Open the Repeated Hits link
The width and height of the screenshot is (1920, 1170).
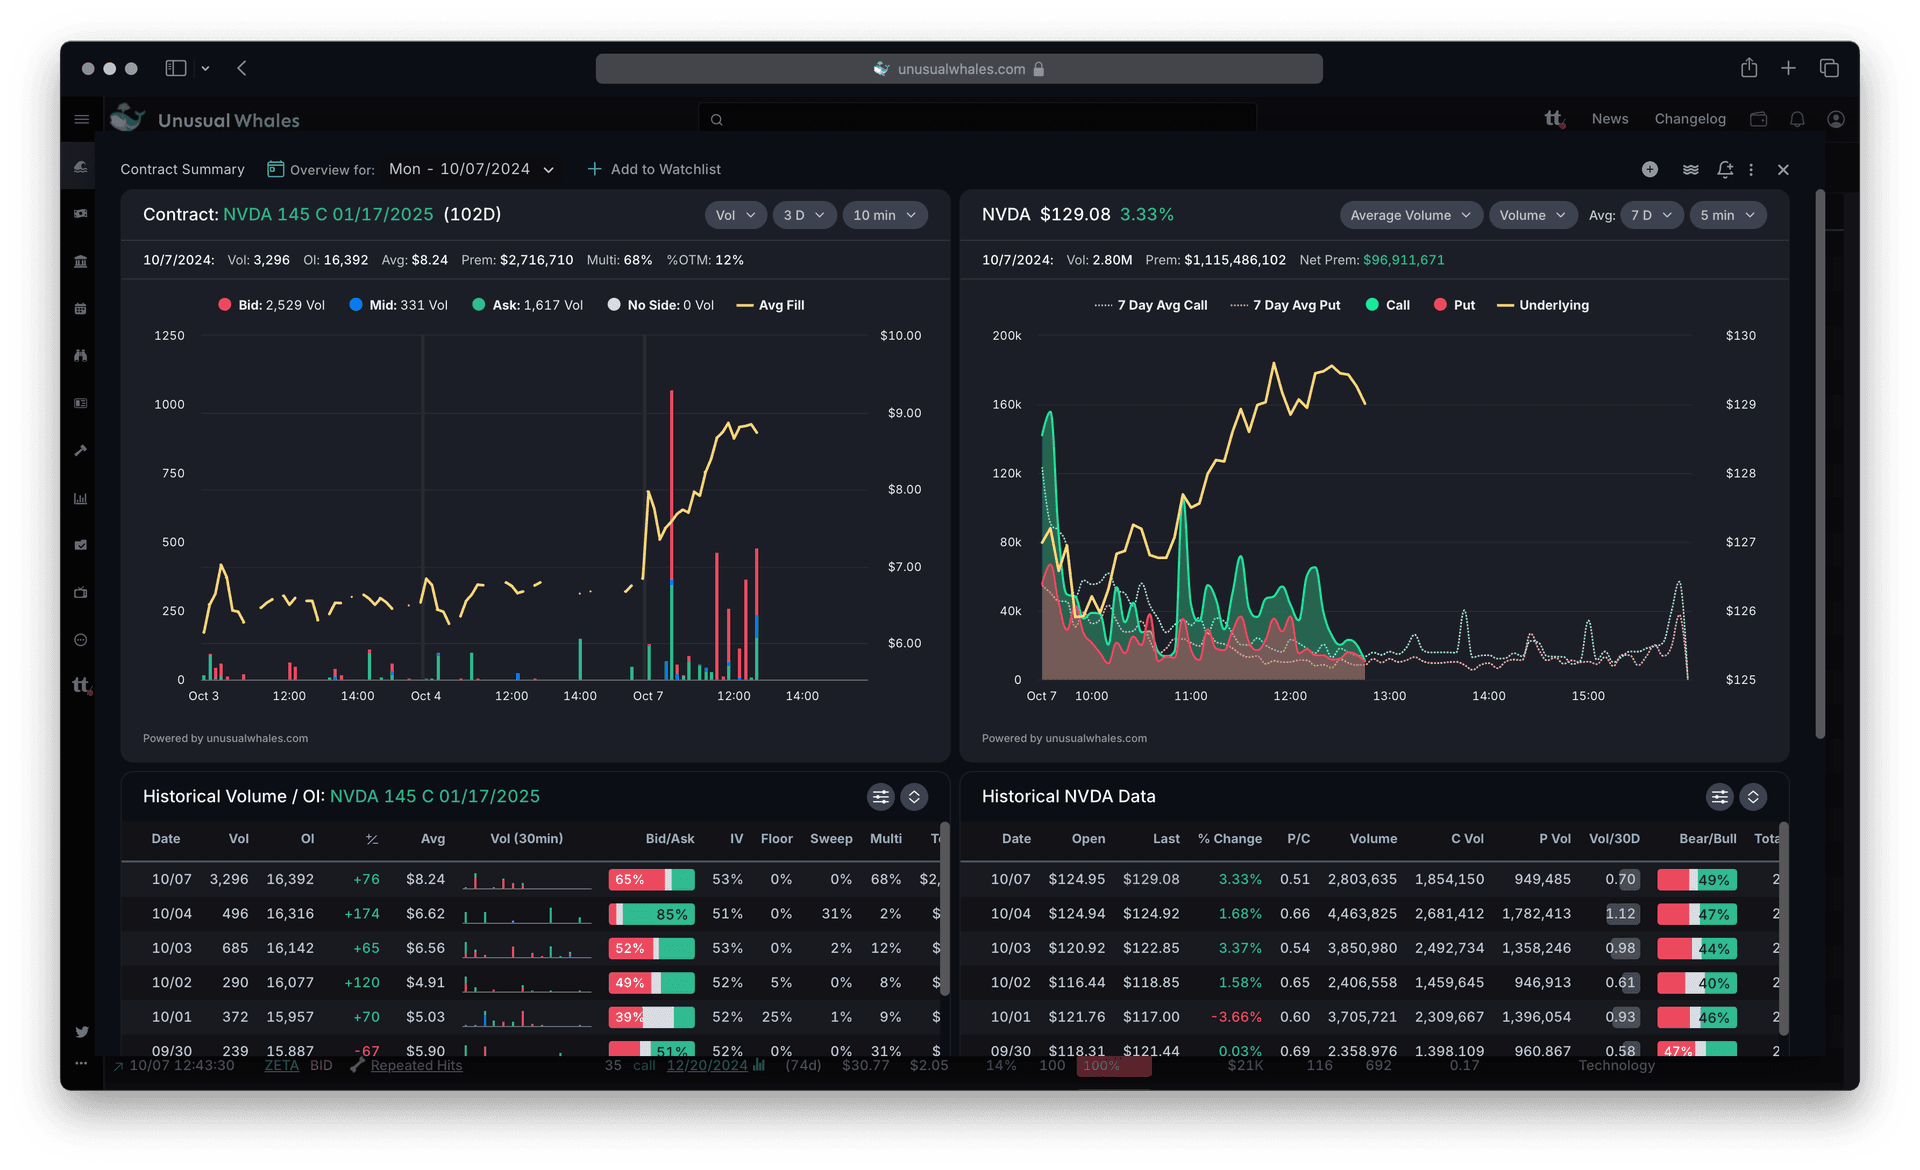tap(416, 1066)
